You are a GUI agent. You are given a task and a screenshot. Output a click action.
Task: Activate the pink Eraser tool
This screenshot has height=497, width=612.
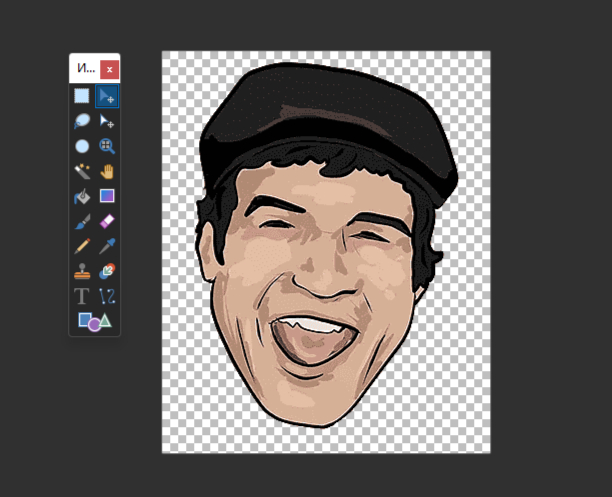(107, 221)
